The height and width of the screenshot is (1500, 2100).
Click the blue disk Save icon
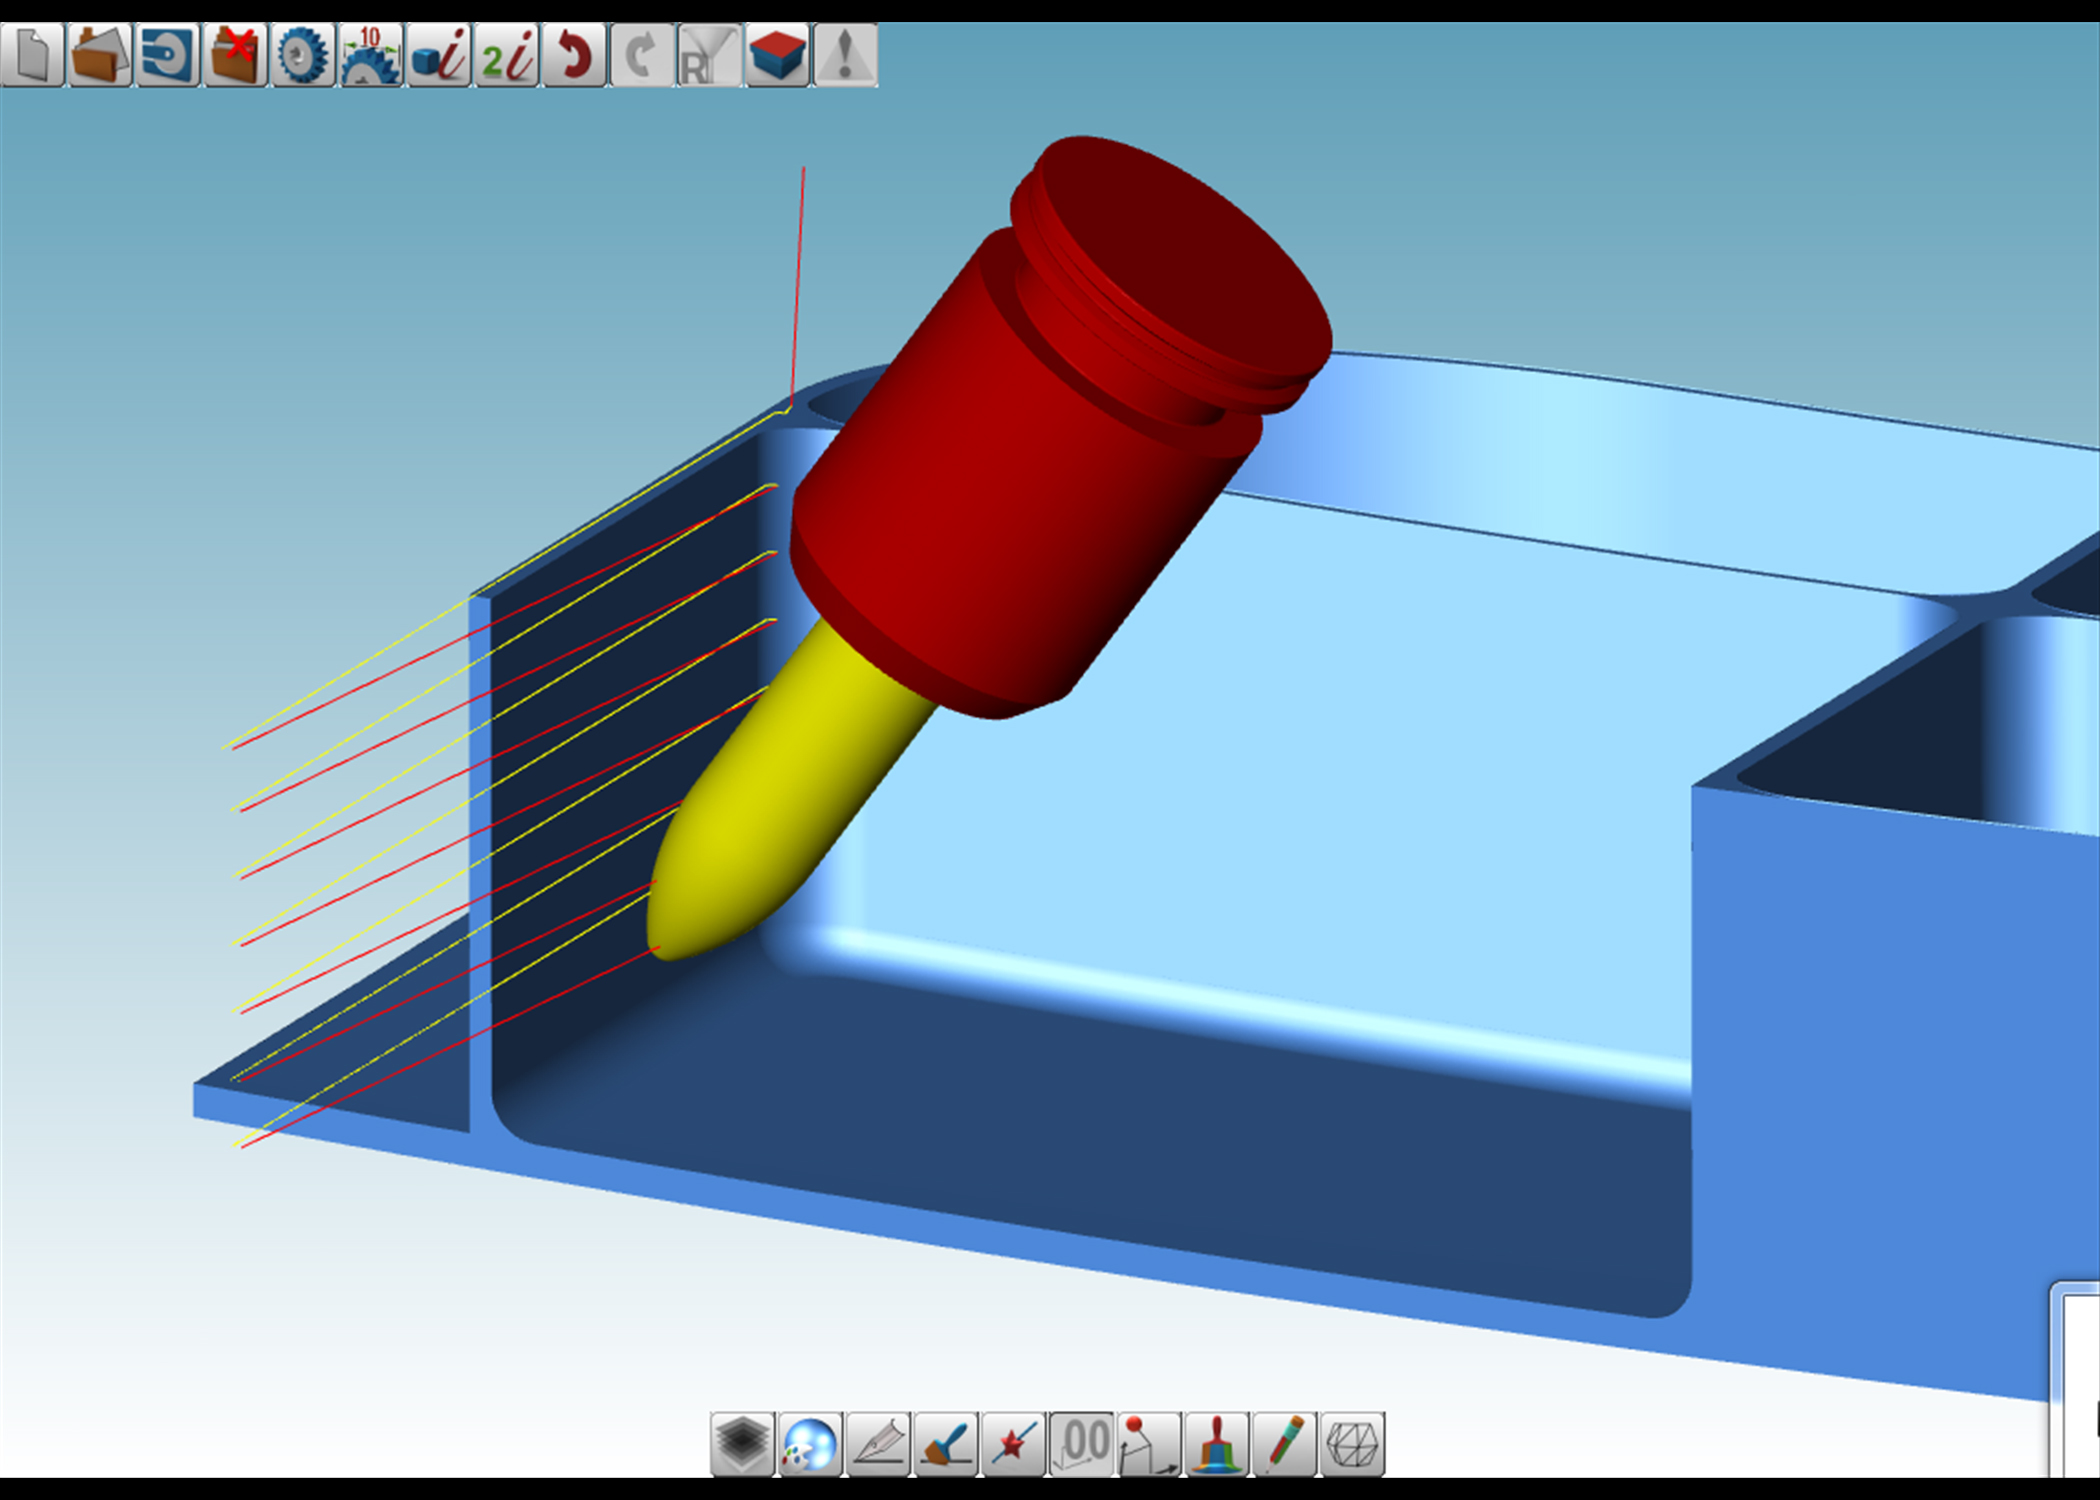[167, 55]
